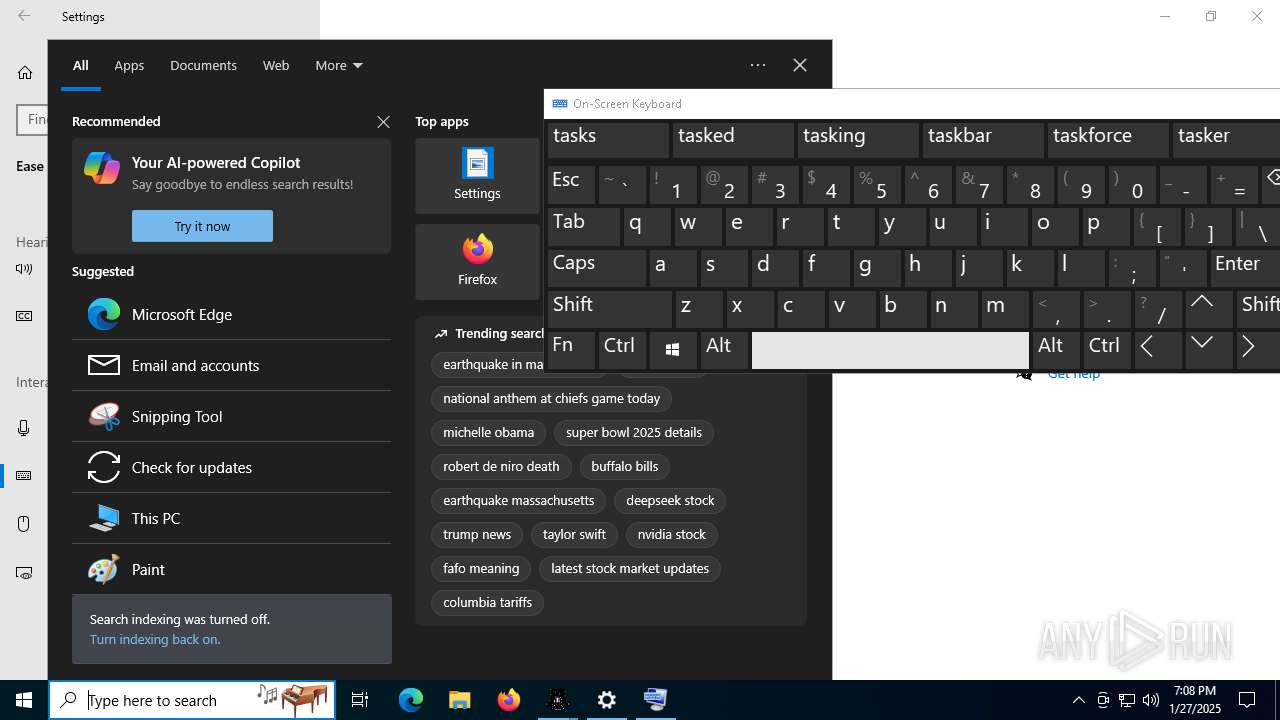Image resolution: width=1280 pixels, height=720 pixels.
Task: Toggle Fn key on On-Screen Keyboard
Action: point(571,350)
